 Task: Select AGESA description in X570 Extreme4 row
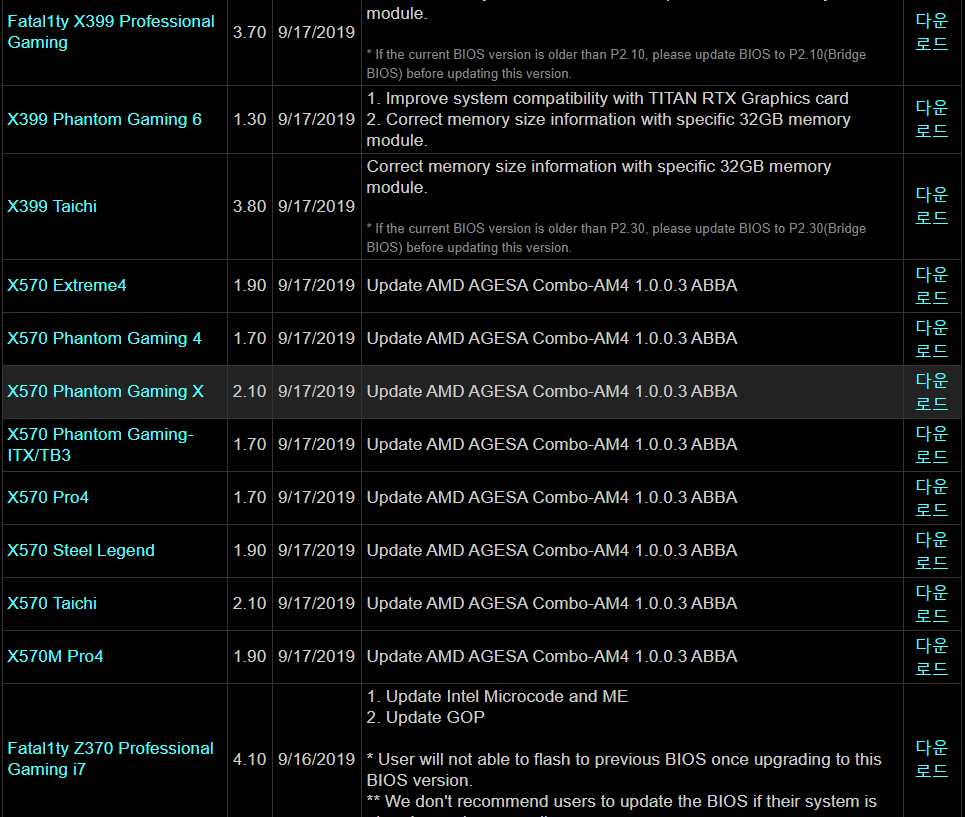[551, 285]
